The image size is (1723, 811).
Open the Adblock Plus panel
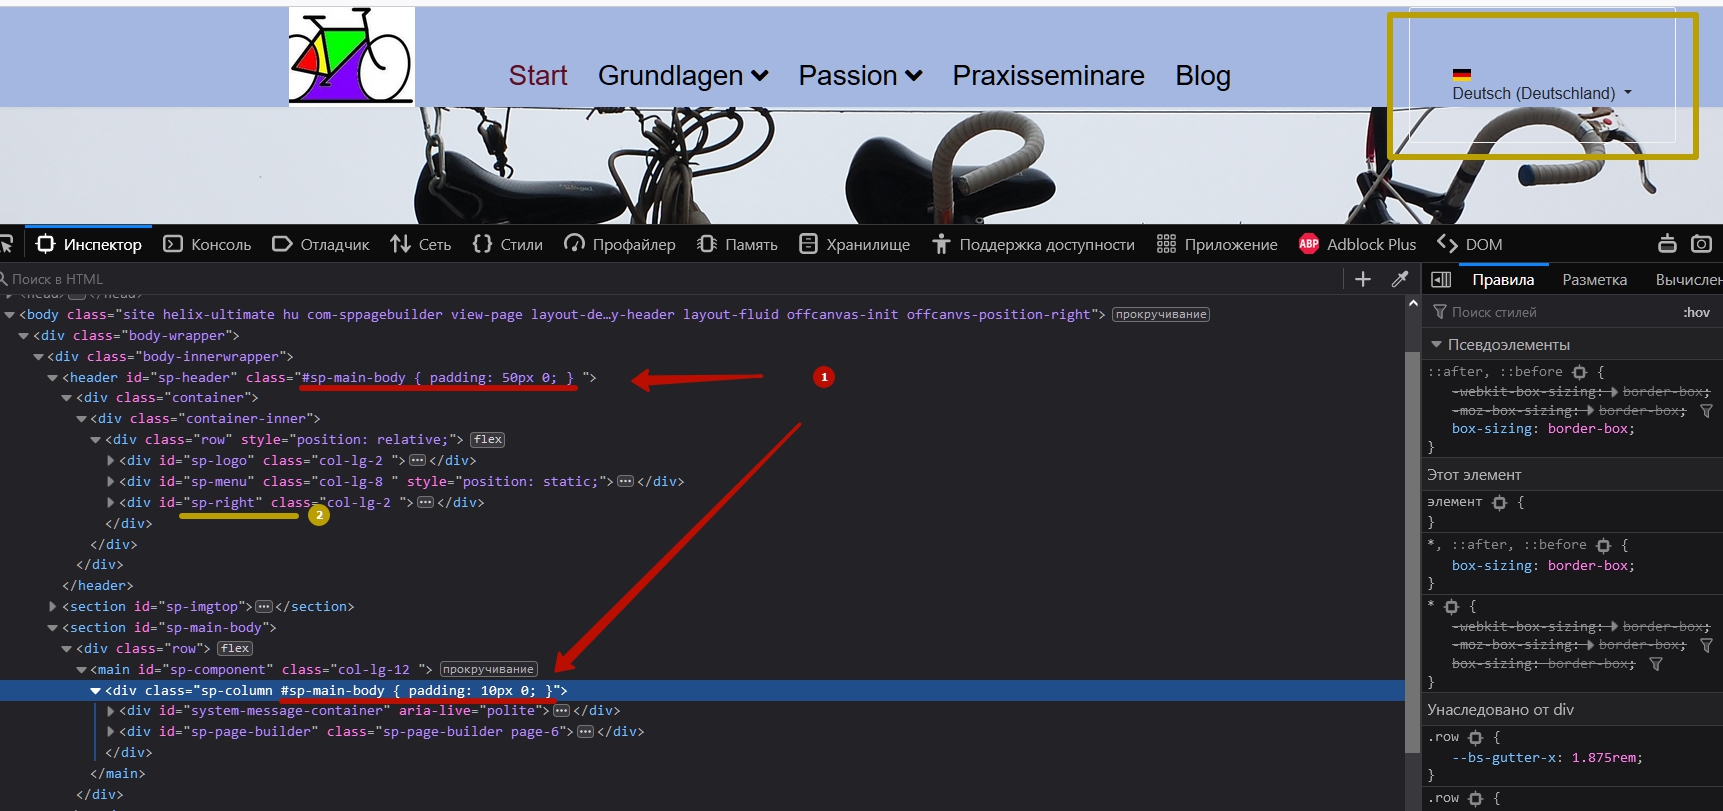tap(1357, 244)
